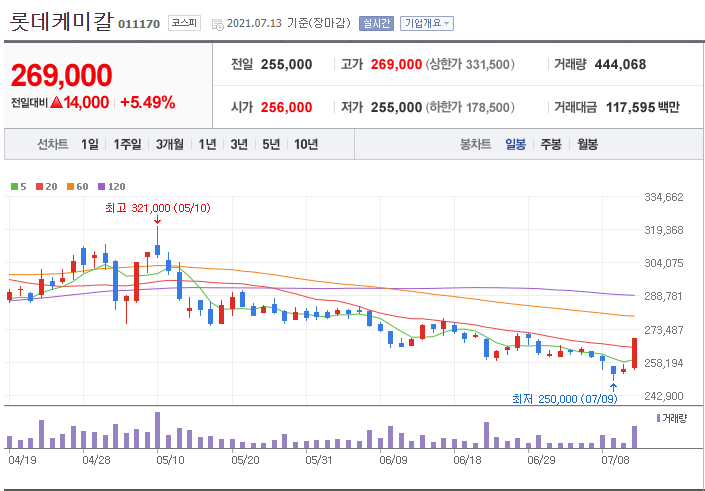Switch to 주봉 weekly candle chart
Viewport: 705px width, 491px height.
[x=551, y=144]
